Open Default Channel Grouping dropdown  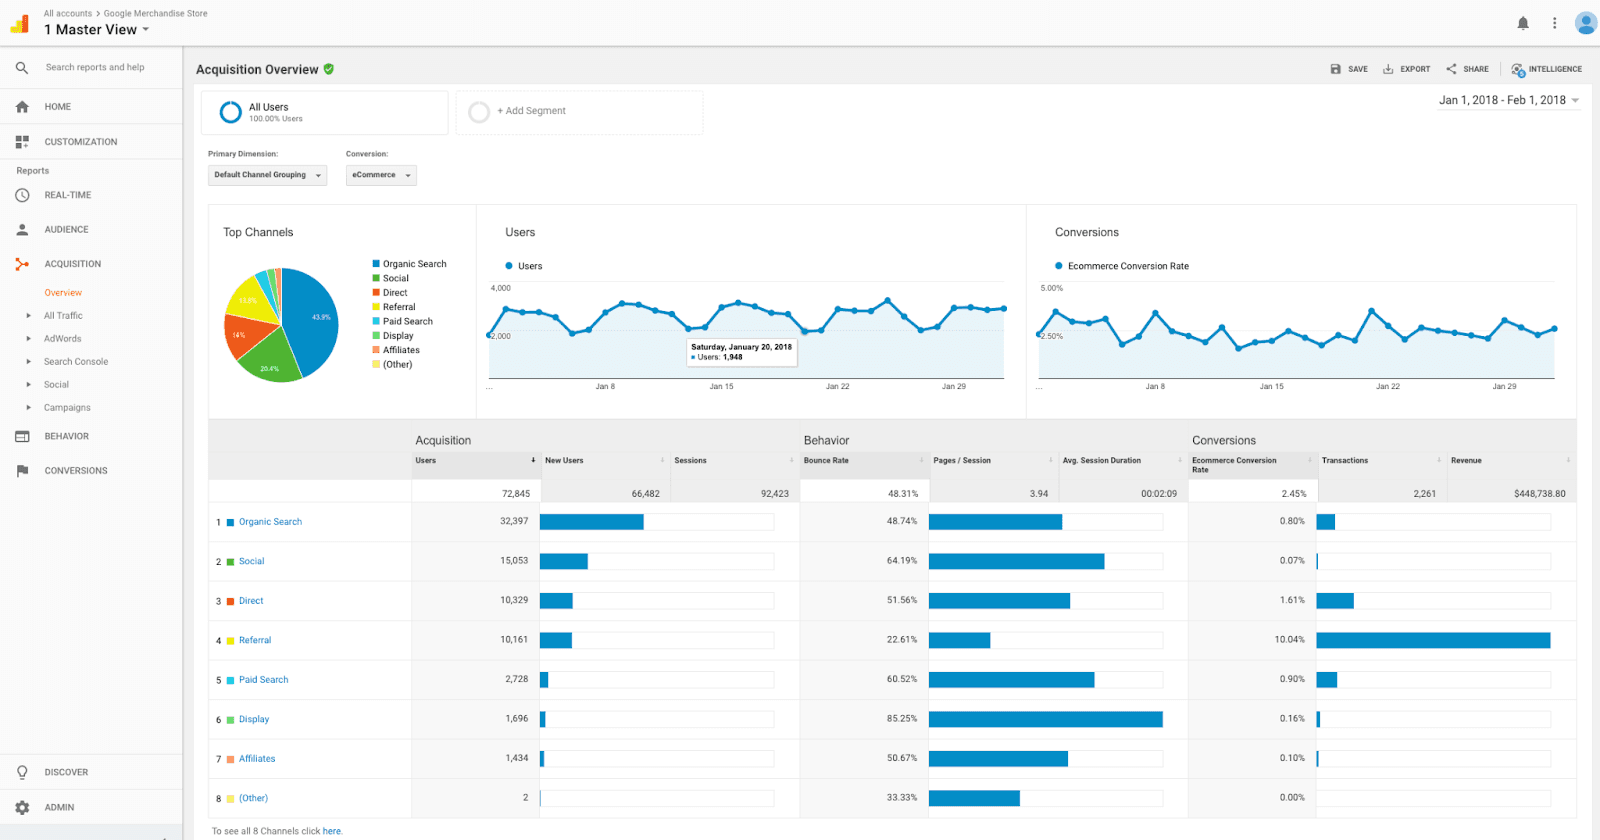(267, 175)
